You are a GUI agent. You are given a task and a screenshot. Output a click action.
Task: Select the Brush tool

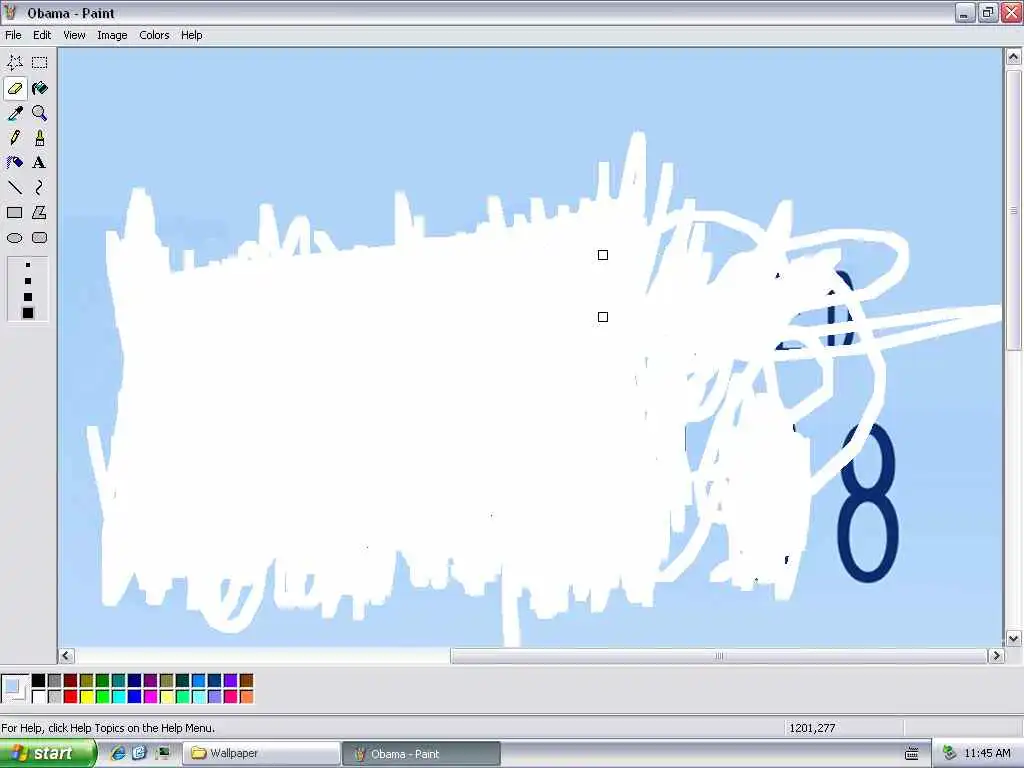pos(40,138)
